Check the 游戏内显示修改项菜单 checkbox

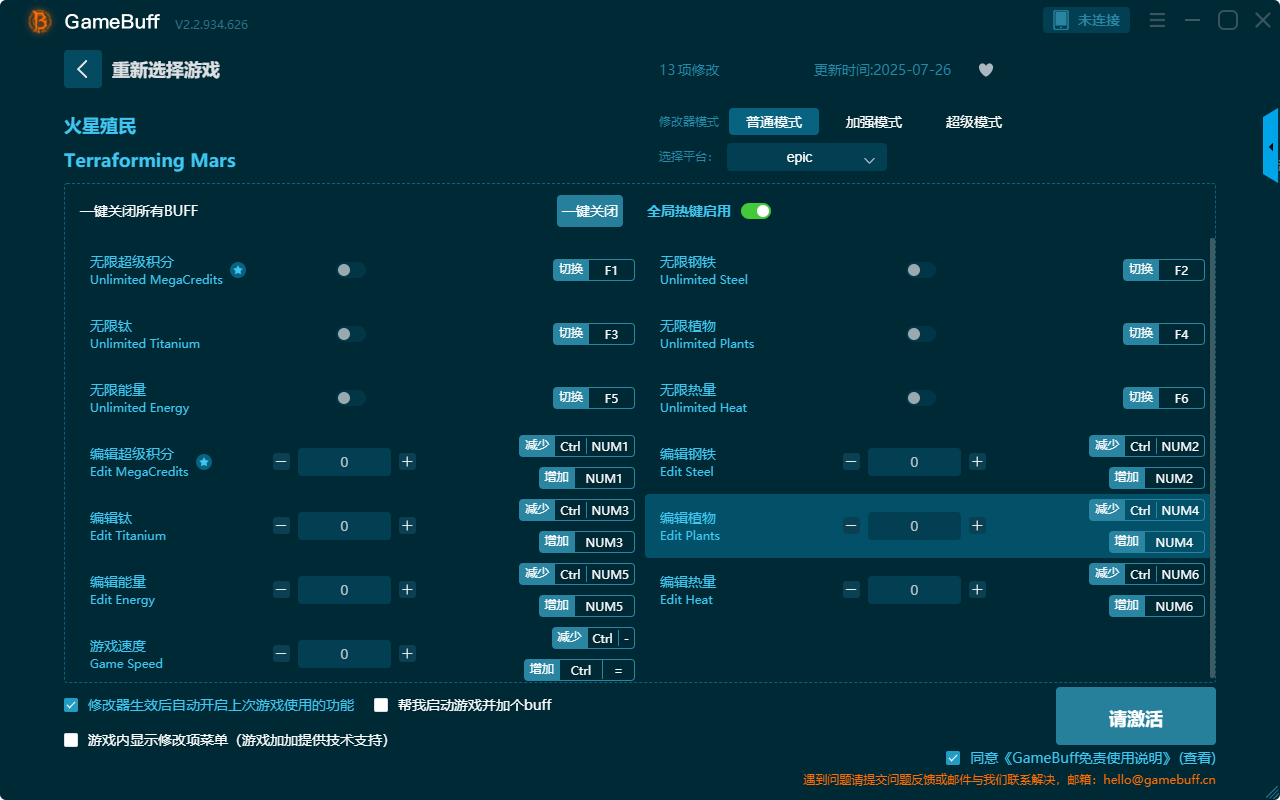pos(71,741)
